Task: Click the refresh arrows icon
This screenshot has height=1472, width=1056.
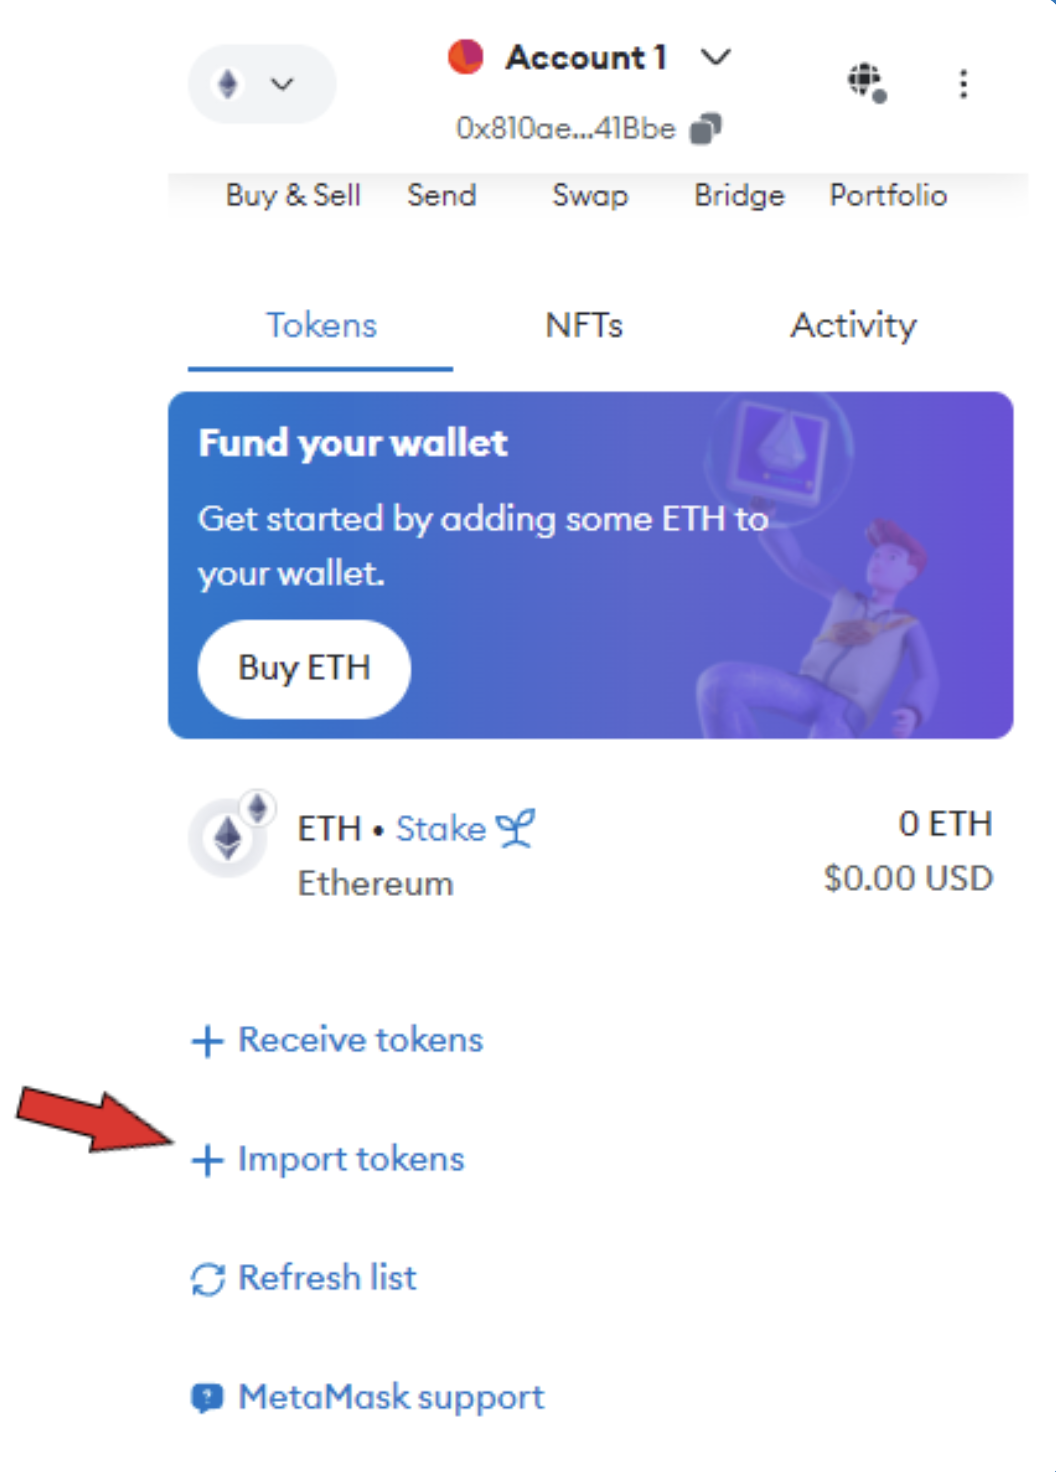Action: pos(207,1279)
